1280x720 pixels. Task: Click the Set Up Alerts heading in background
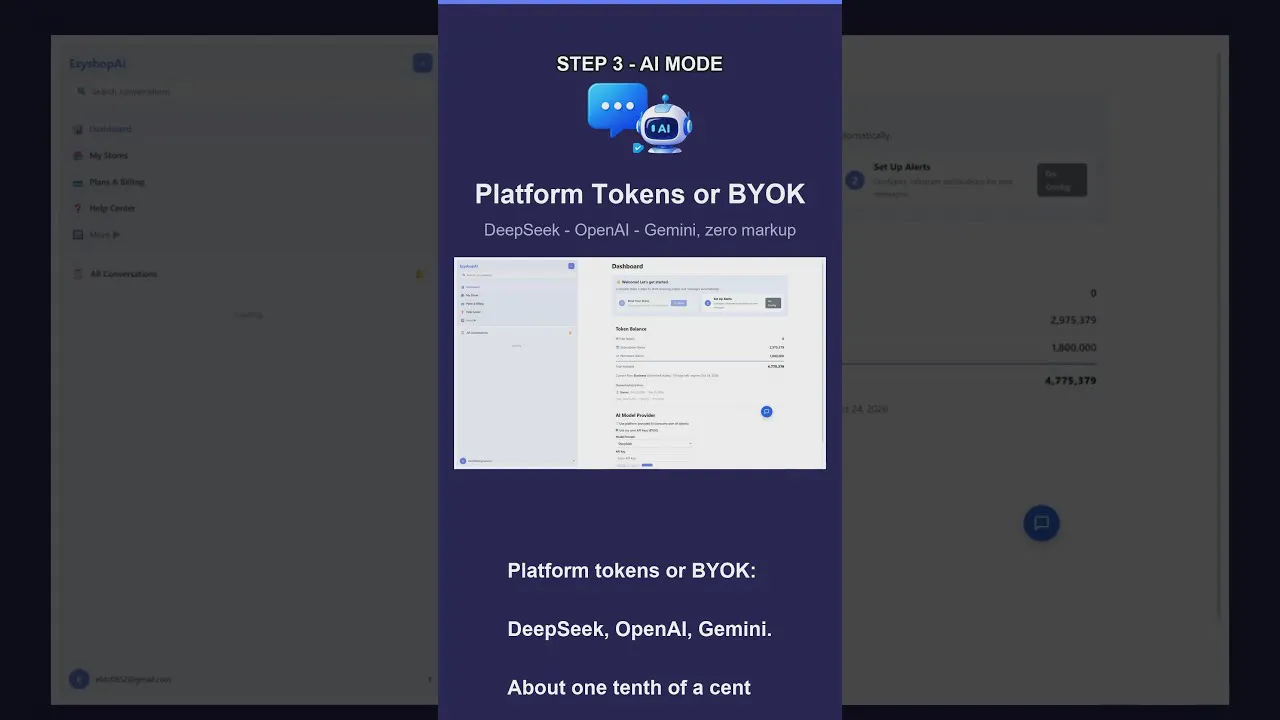pos(902,167)
